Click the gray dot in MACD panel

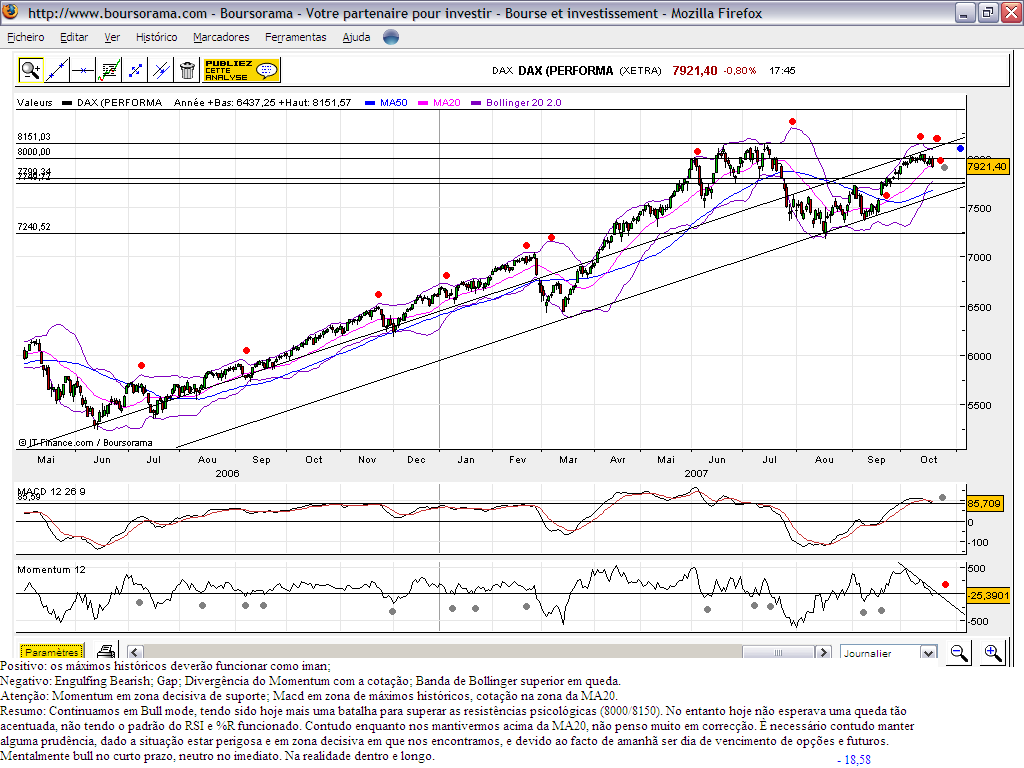click(x=942, y=498)
